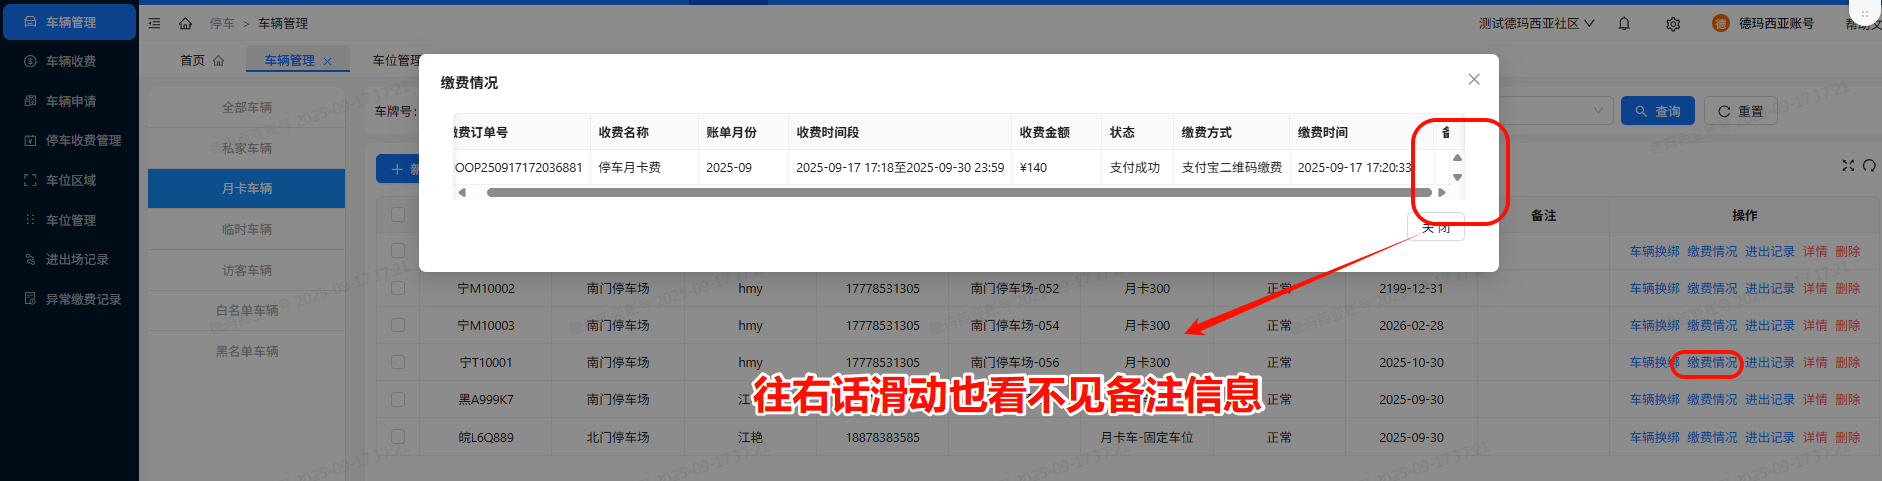This screenshot has width=1882, height=481.
Task: Click the 支付宝二维码缴费 cell
Action: (x=1231, y=167)
